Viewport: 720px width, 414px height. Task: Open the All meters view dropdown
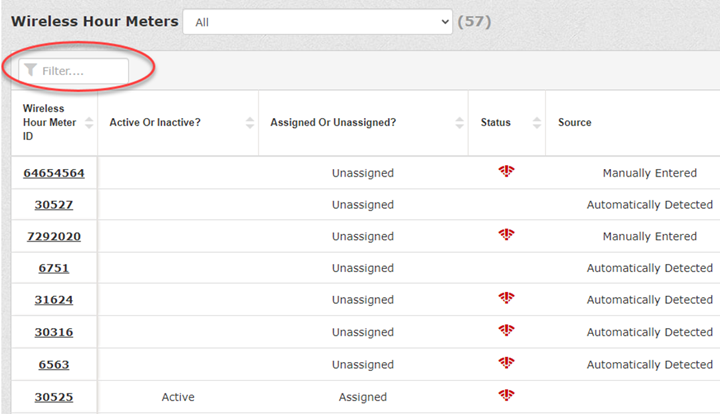pos(317,22)
